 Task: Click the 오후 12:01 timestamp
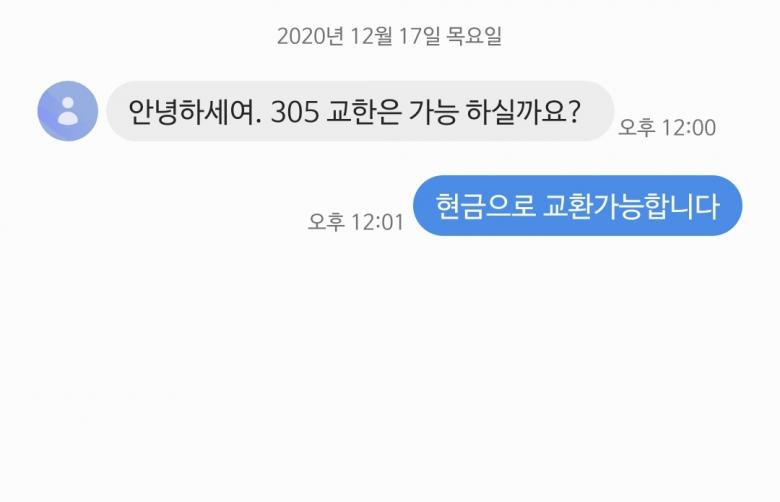356,222
